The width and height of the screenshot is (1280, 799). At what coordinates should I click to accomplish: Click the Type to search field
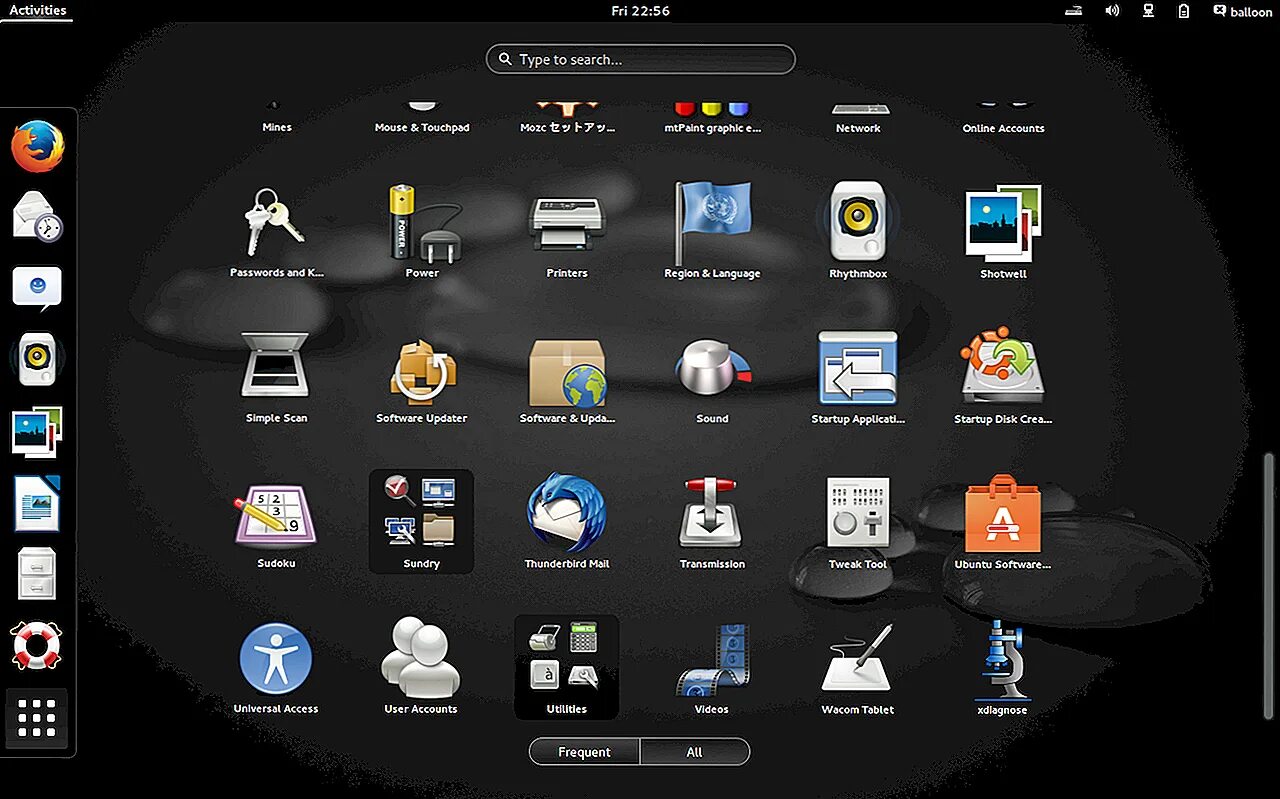tap(641, 59)
